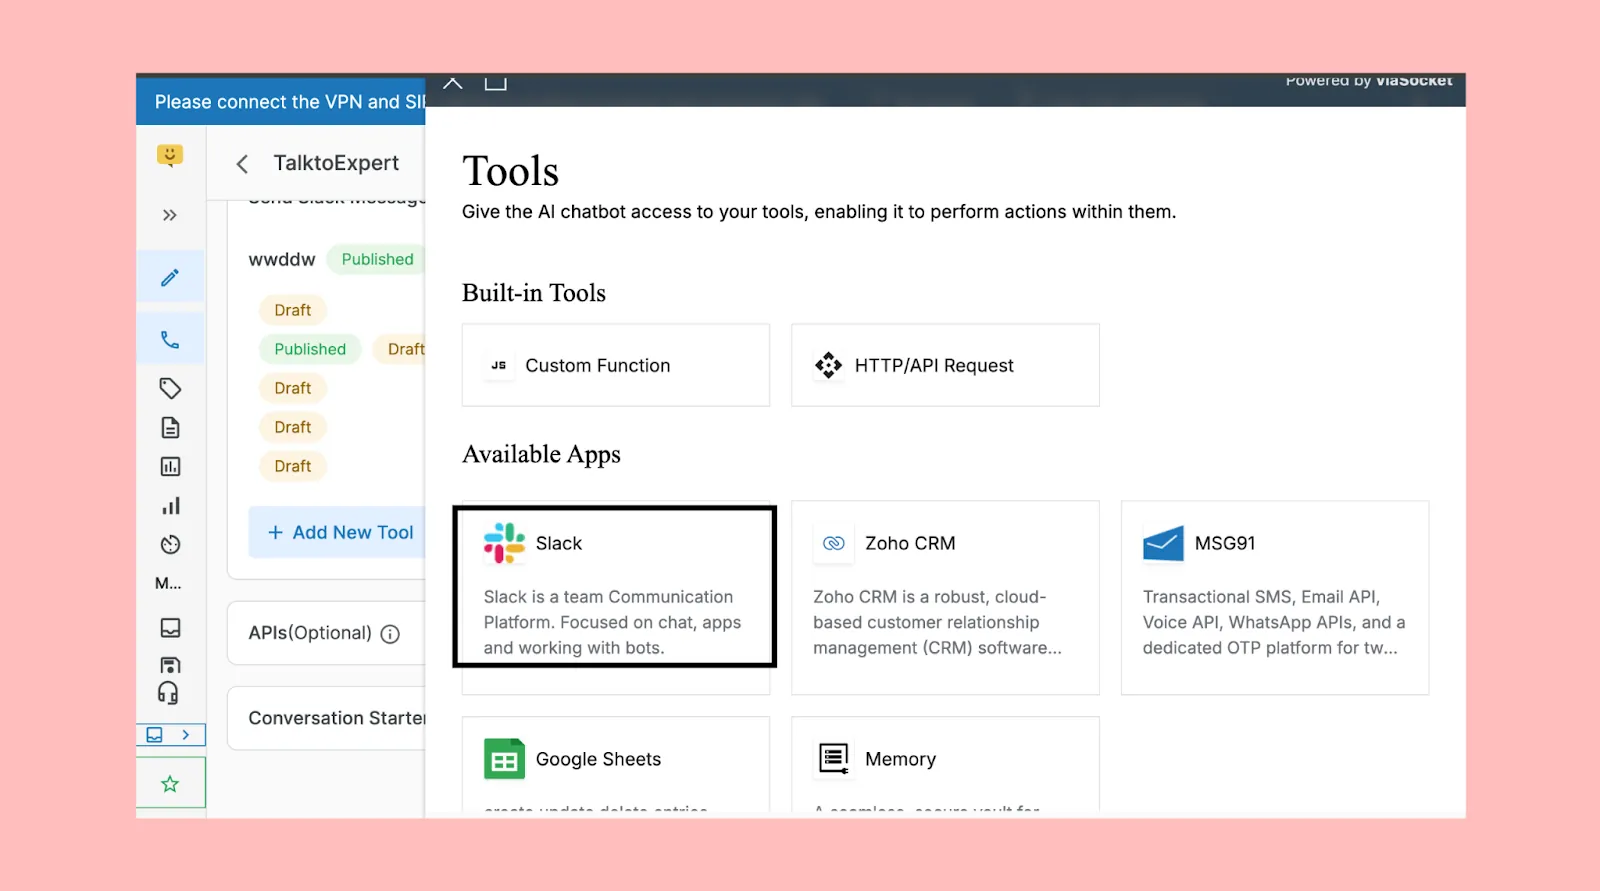This screenshot has height=891, width=1600.
Task: Open the Conversation Starter section
Action: tap(327, 718)
